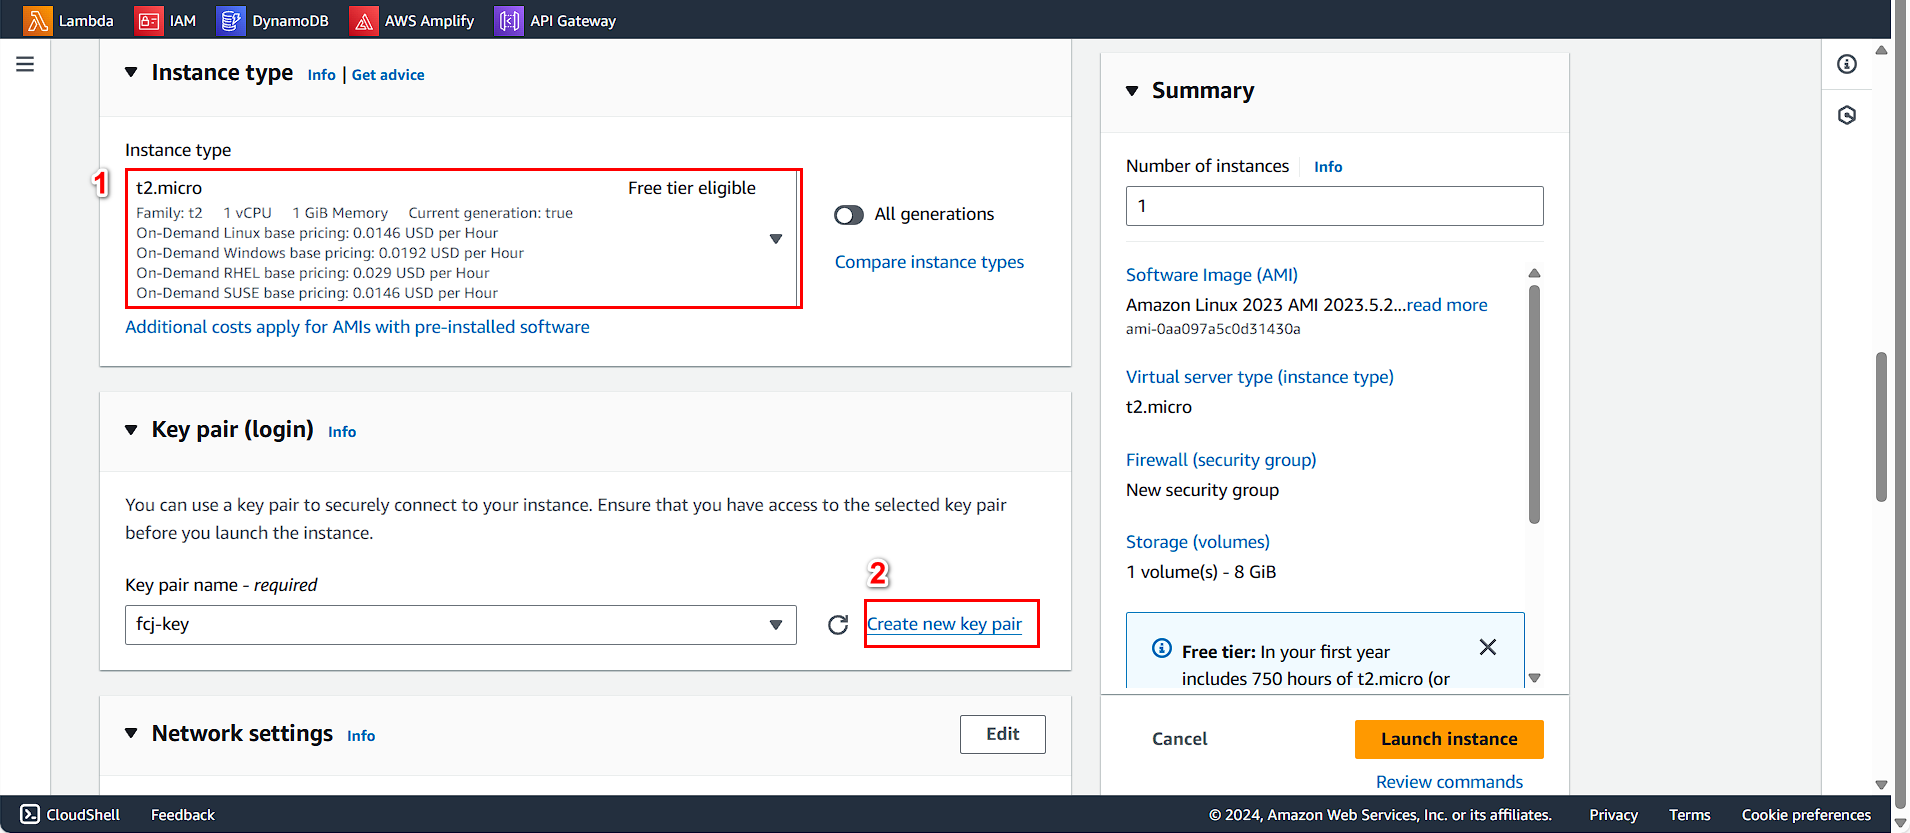Collapse the Network settings section
Screen dimensions: 1910x833
pos(131,733)
